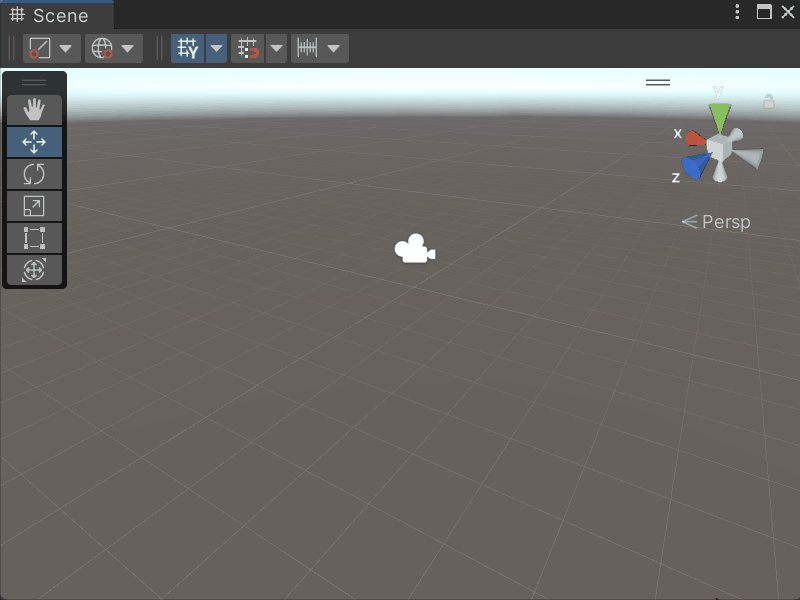This screenshot has width=800, height=600.
Task: Select the Move tool
Action: point(34,142)
